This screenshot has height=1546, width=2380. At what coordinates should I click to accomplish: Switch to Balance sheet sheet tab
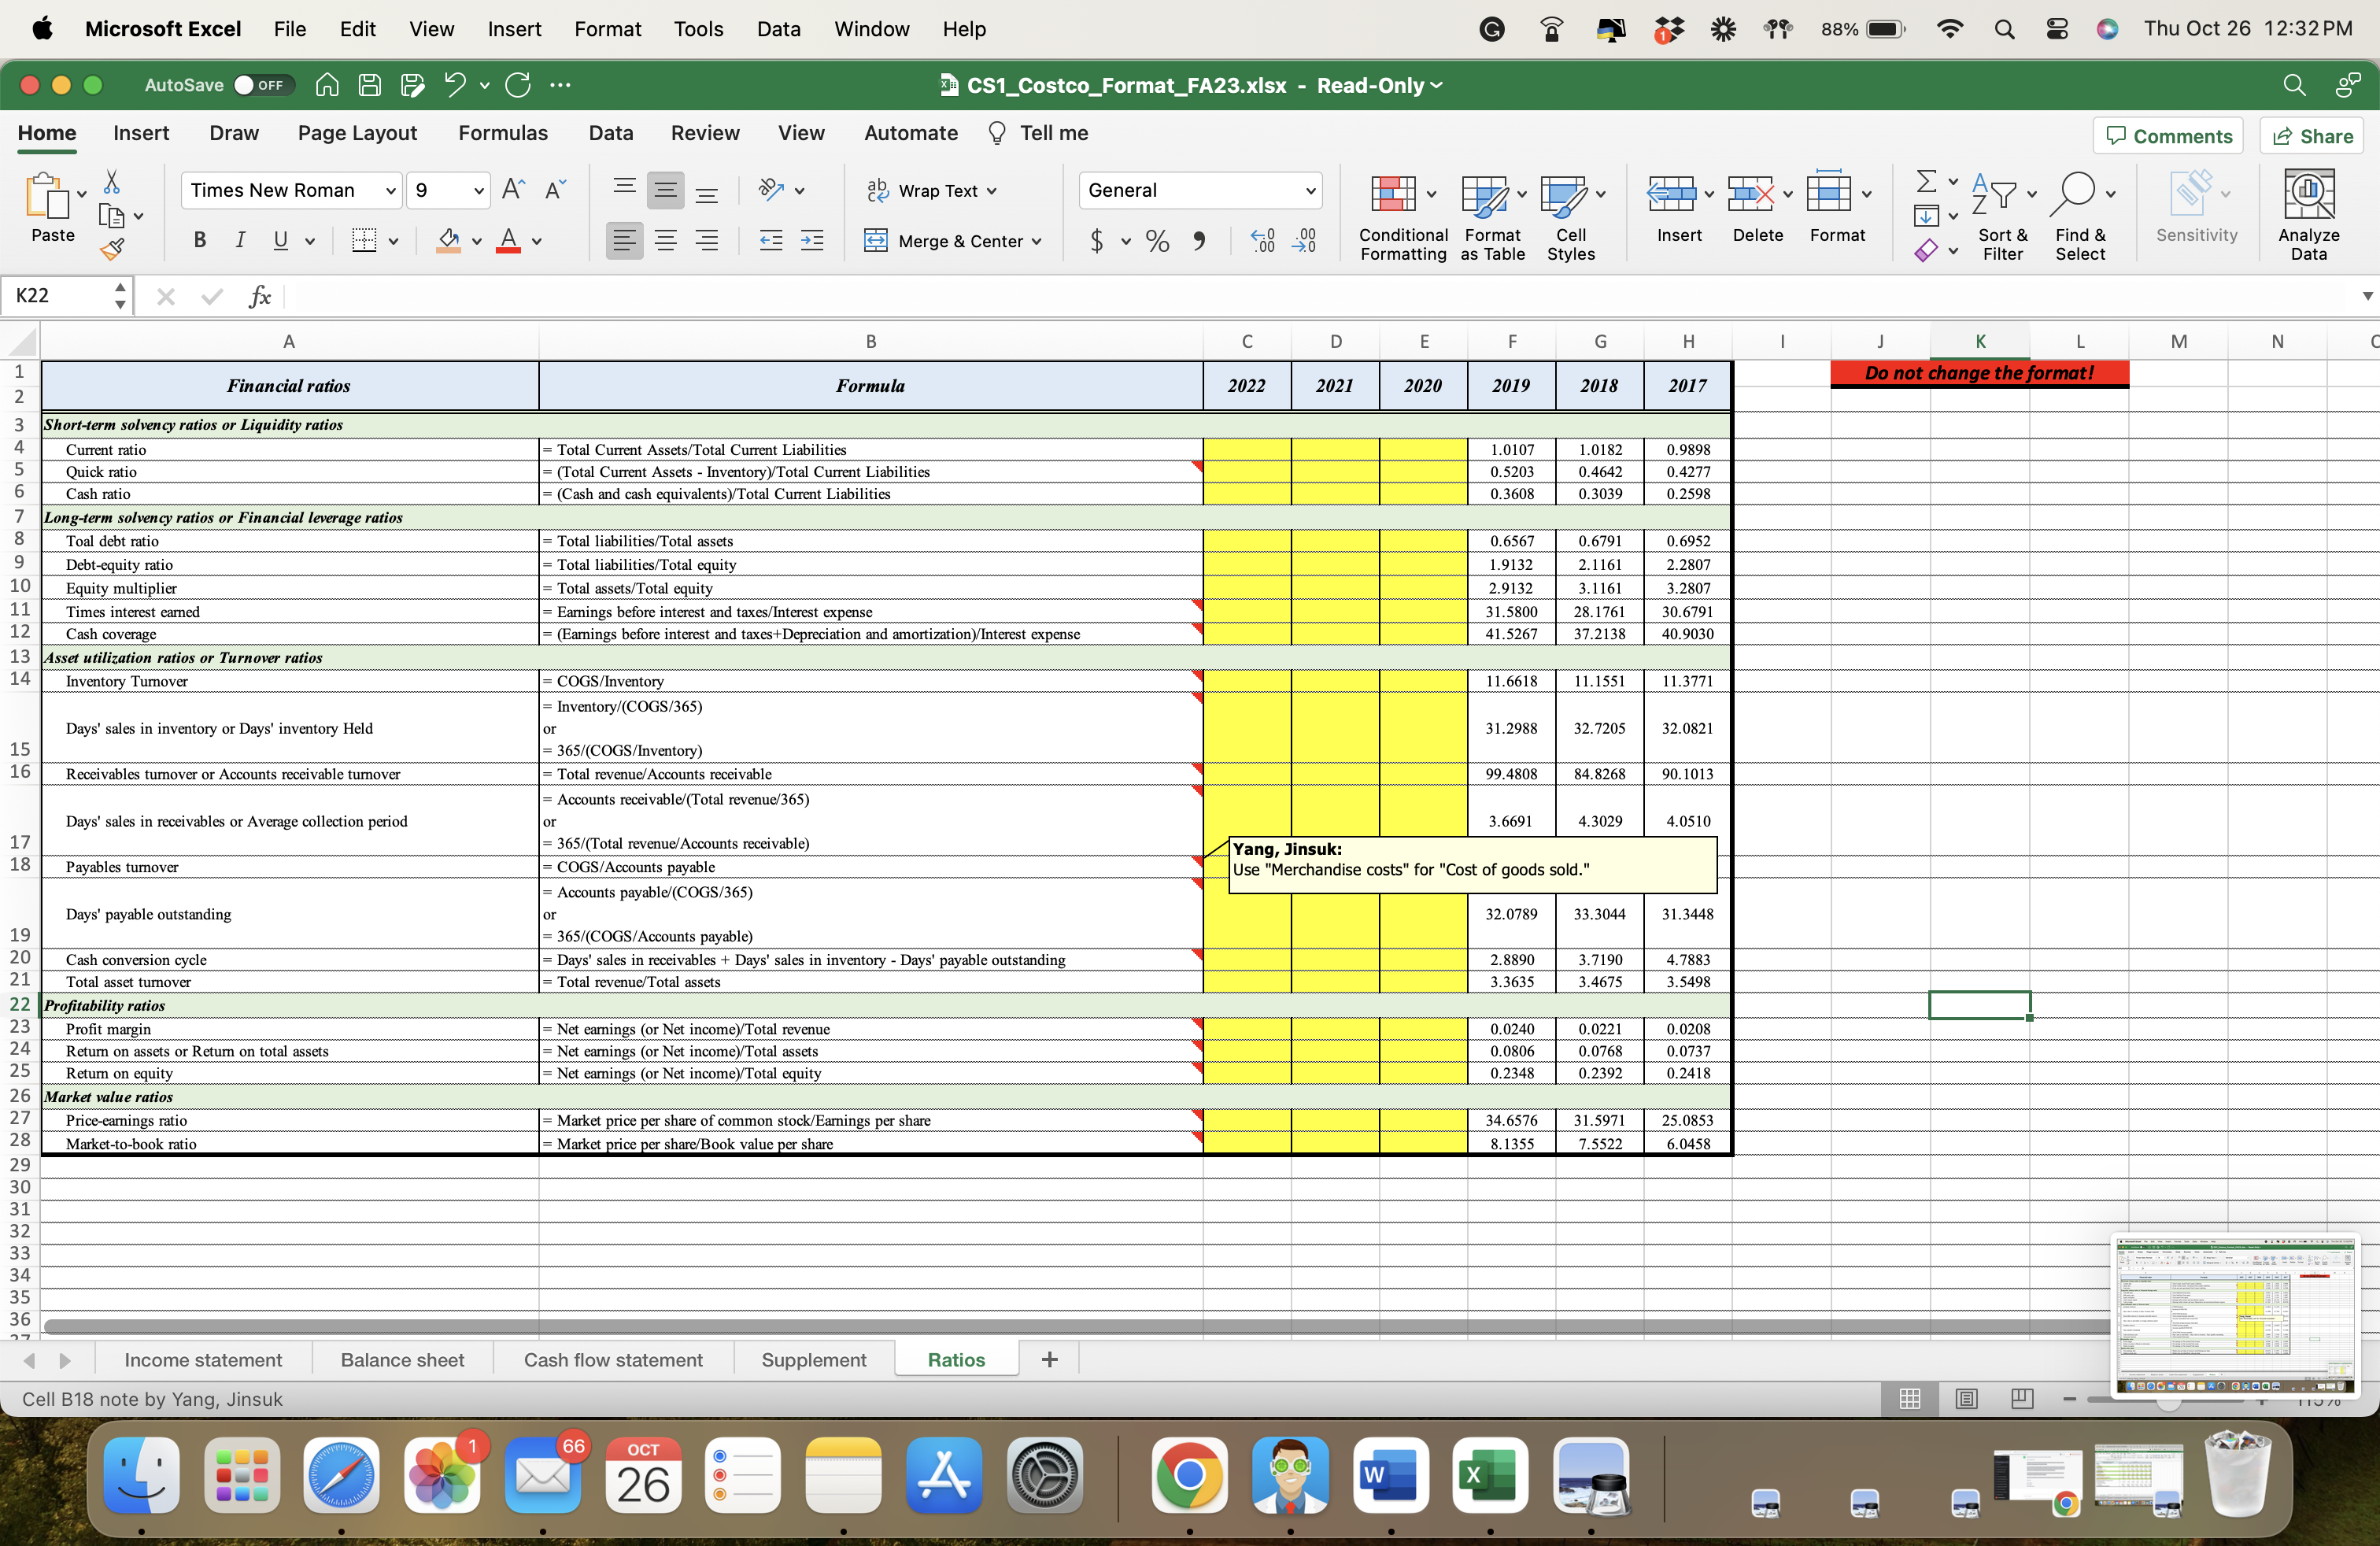coord(402,1360)
